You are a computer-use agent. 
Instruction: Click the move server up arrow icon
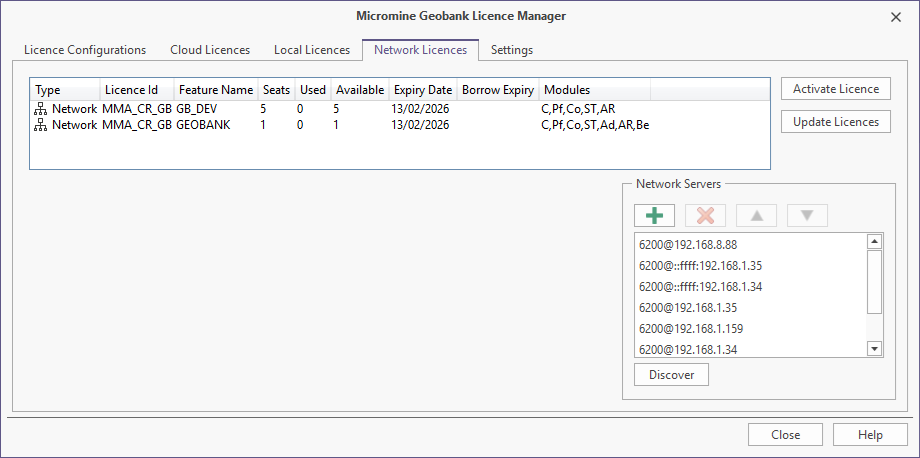click(x=756, y=215)
